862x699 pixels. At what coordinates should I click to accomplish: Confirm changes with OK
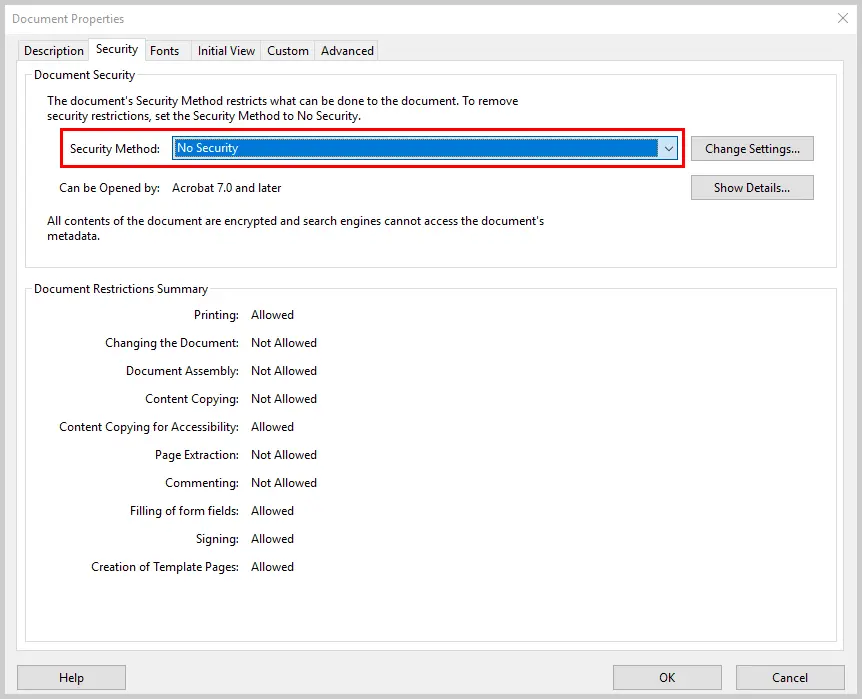666,677
